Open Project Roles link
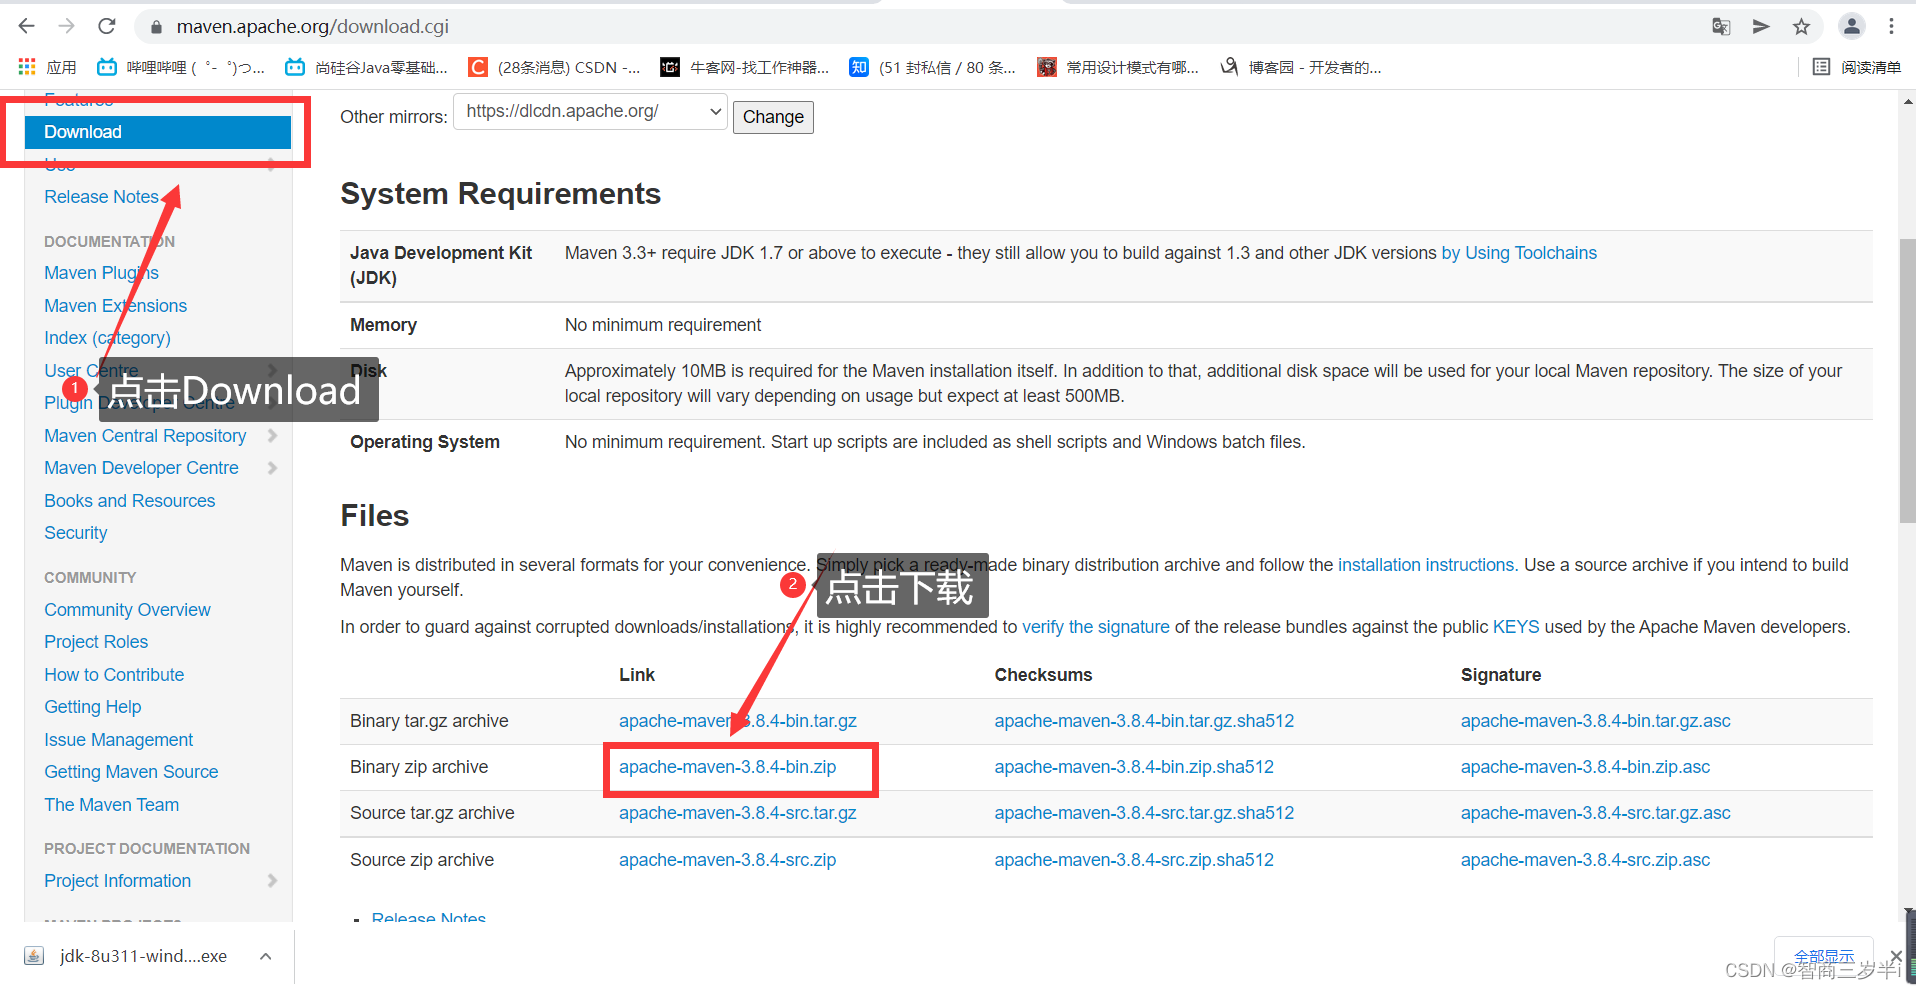1916x989 pixels. pos(96,642)
